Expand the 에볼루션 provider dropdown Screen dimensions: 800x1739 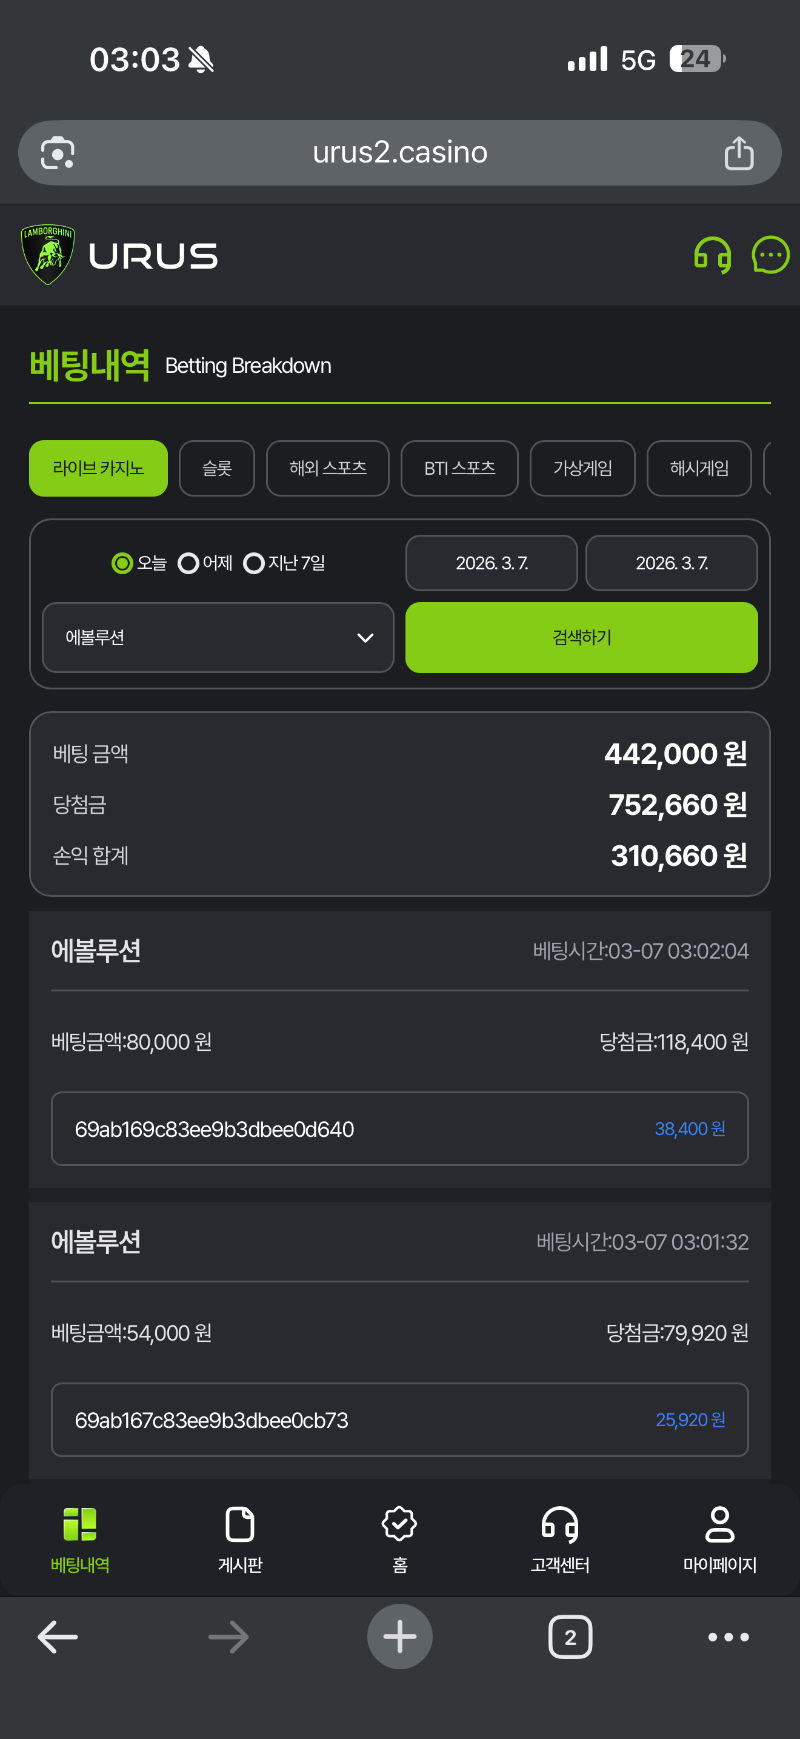coord(218,637)
